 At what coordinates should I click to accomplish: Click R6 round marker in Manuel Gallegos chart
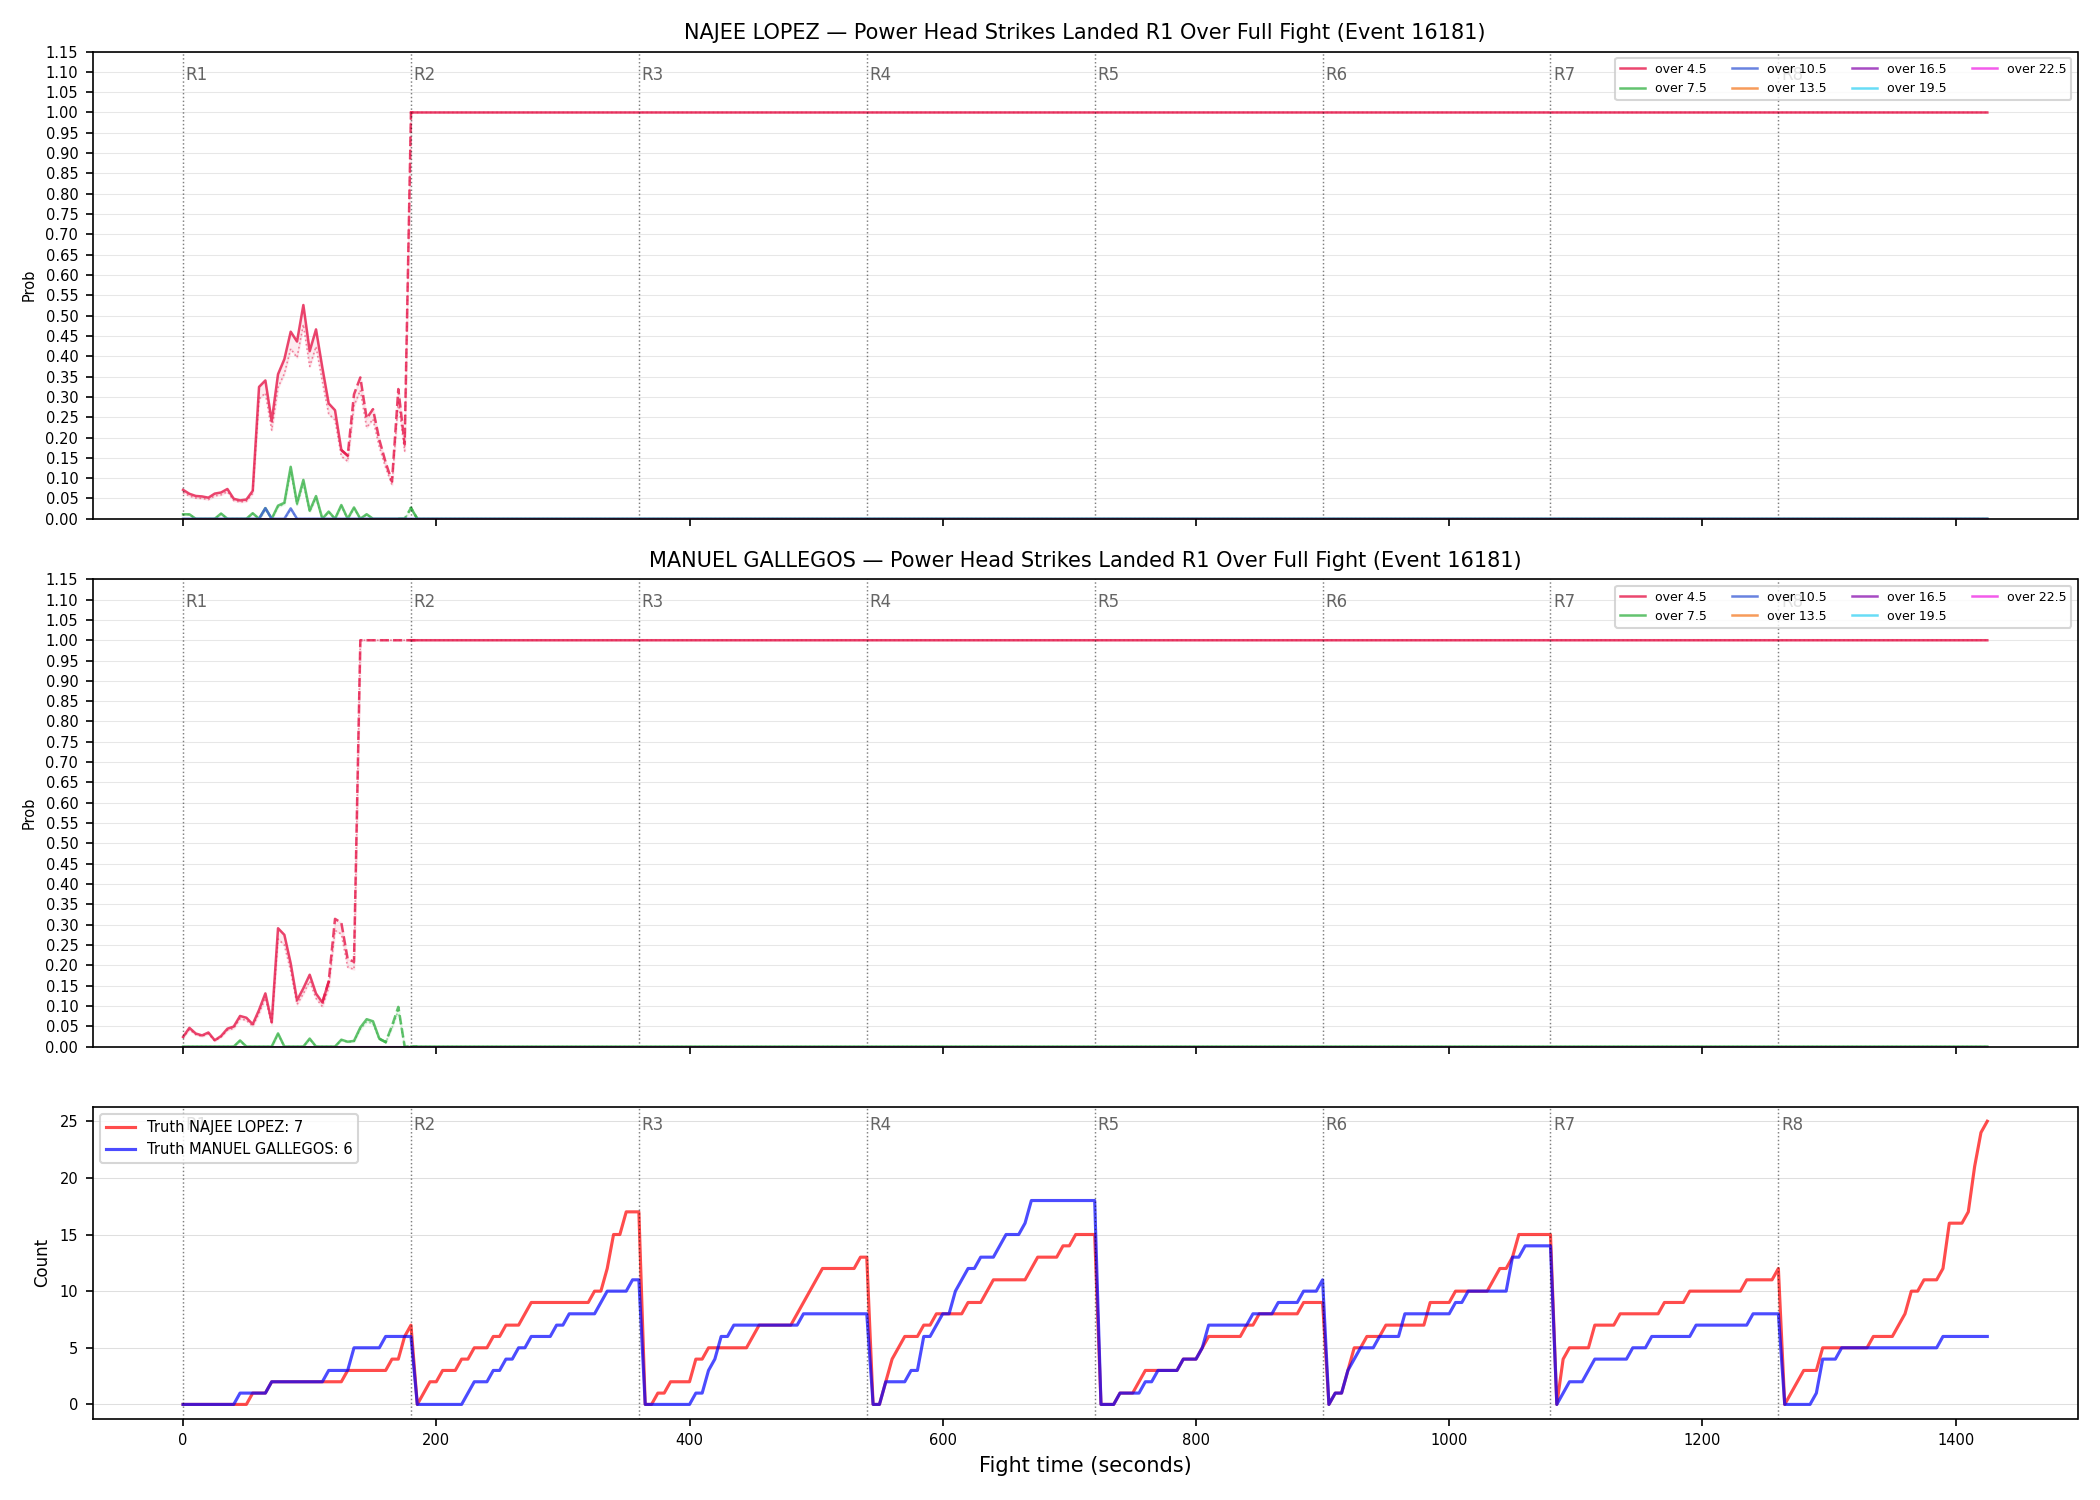[x=1336, y=601]
